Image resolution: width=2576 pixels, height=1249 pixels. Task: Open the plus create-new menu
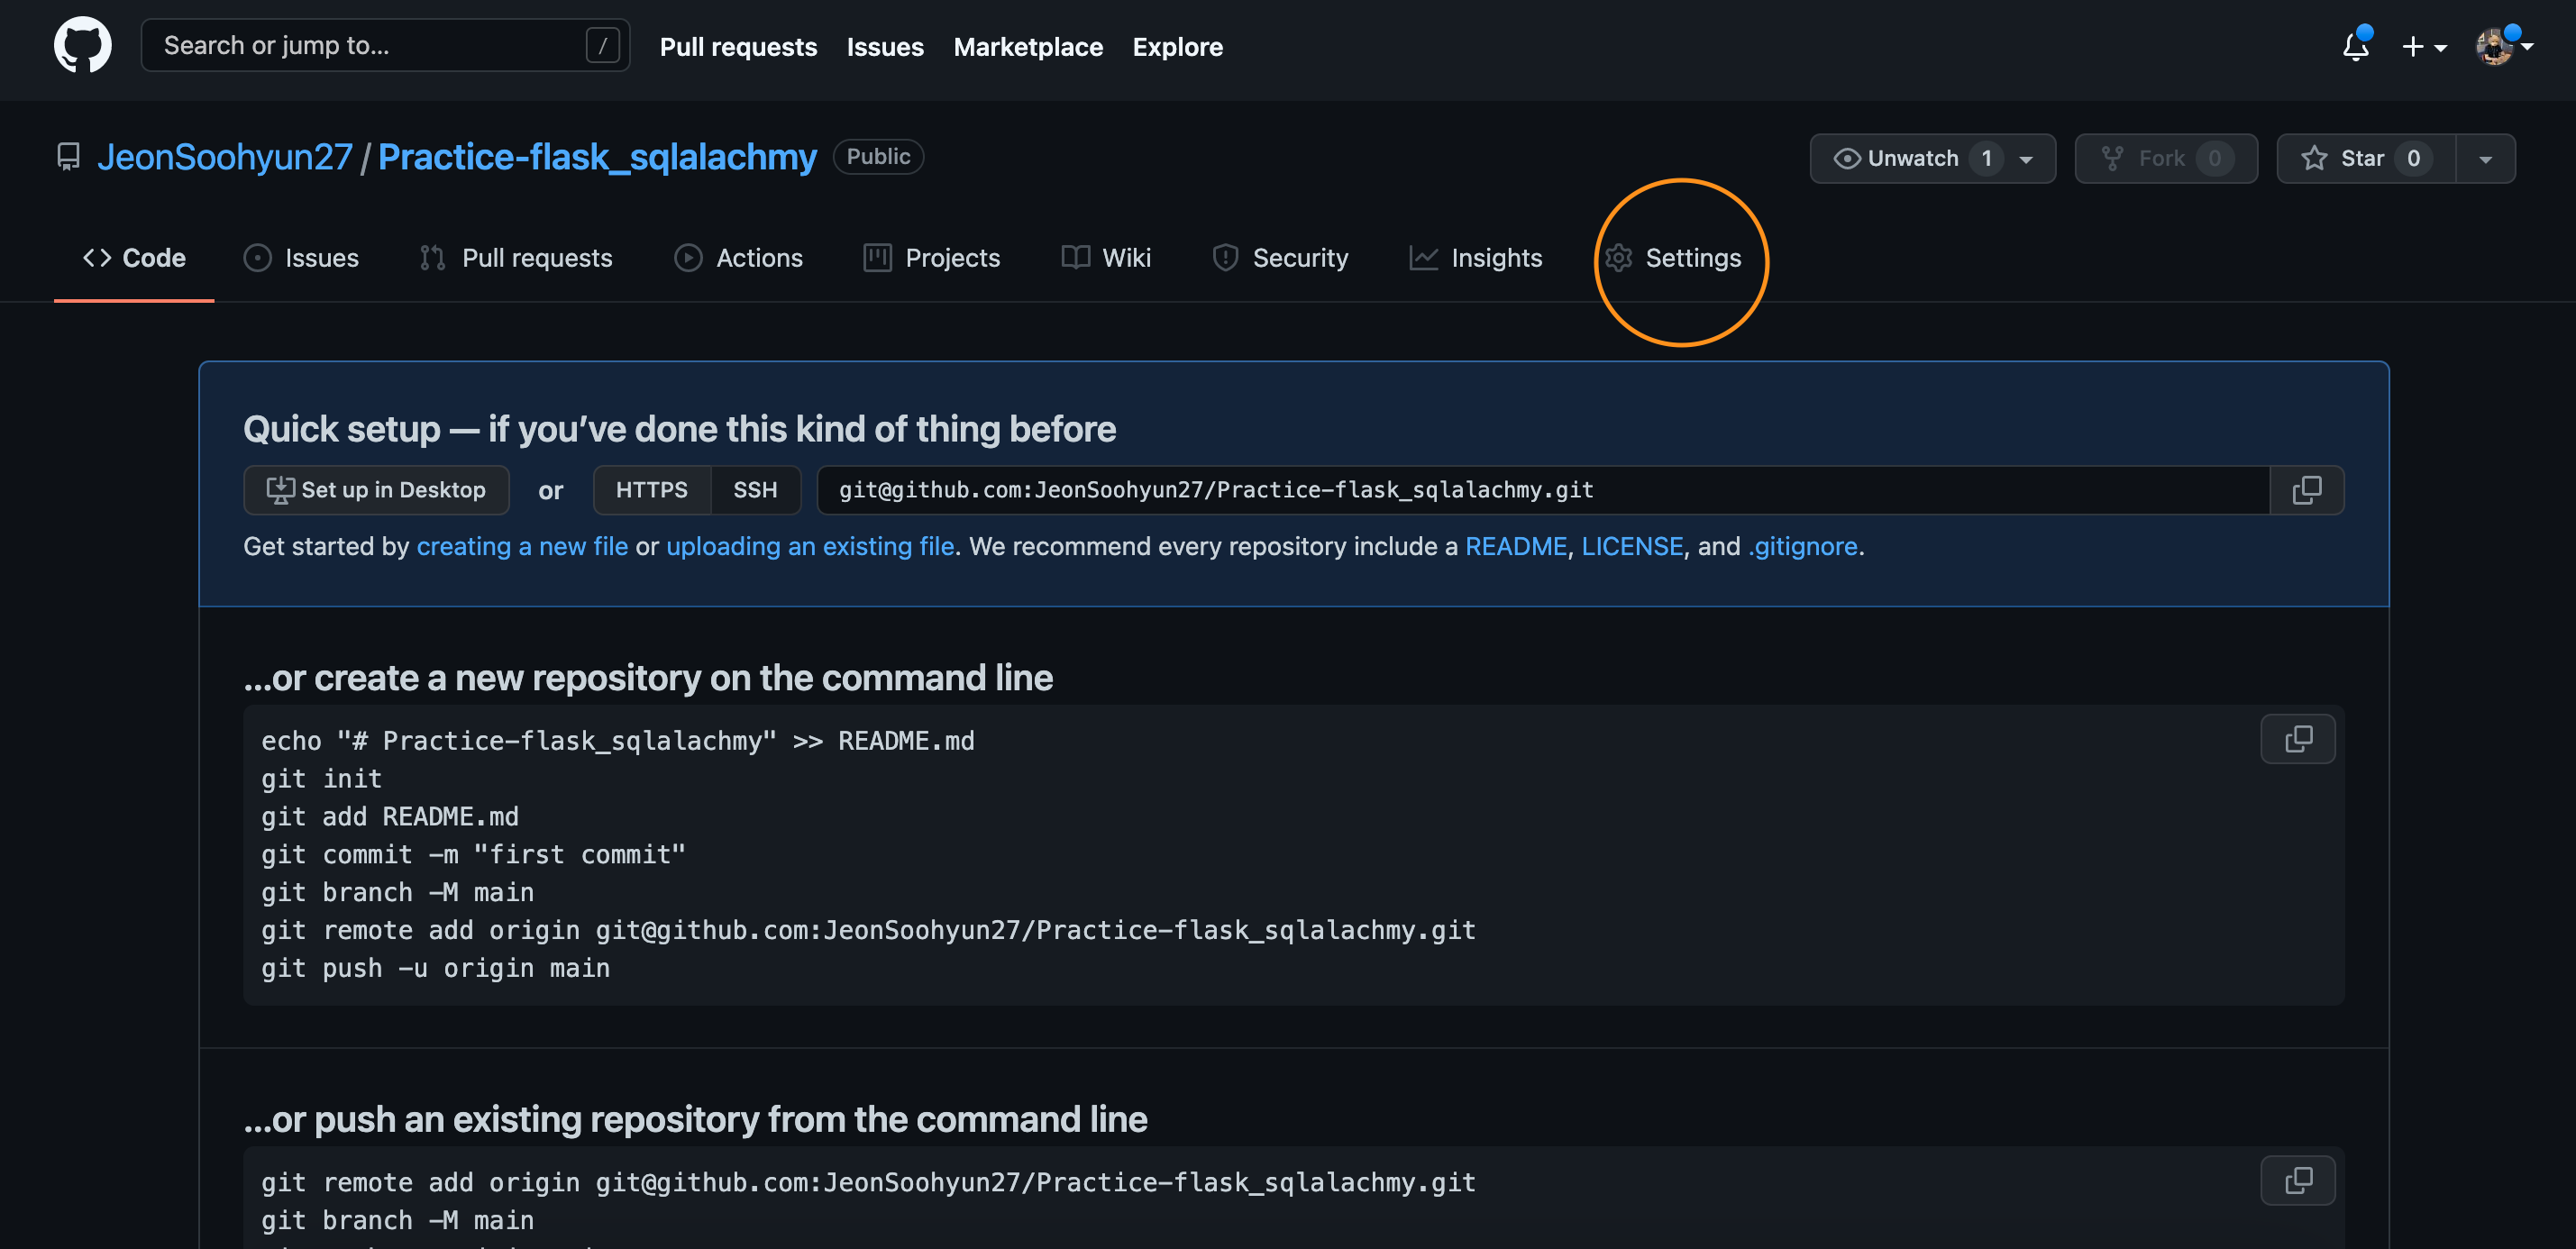click(x=2424, y=47)
